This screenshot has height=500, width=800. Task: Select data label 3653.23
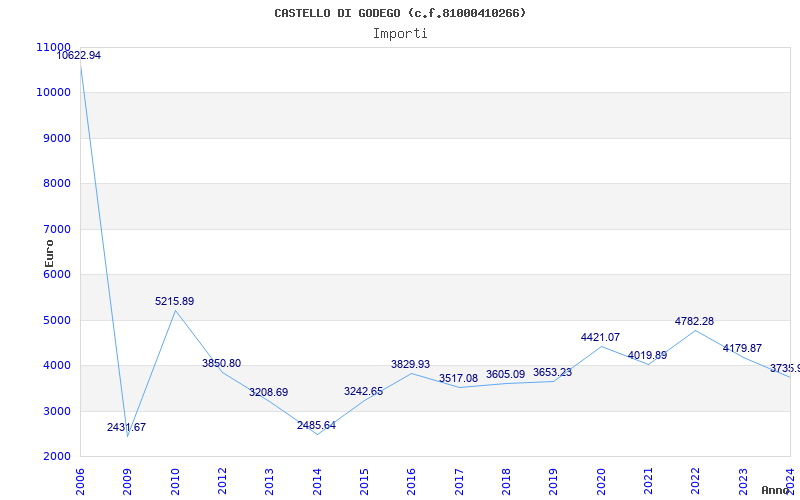coord(552,372)
